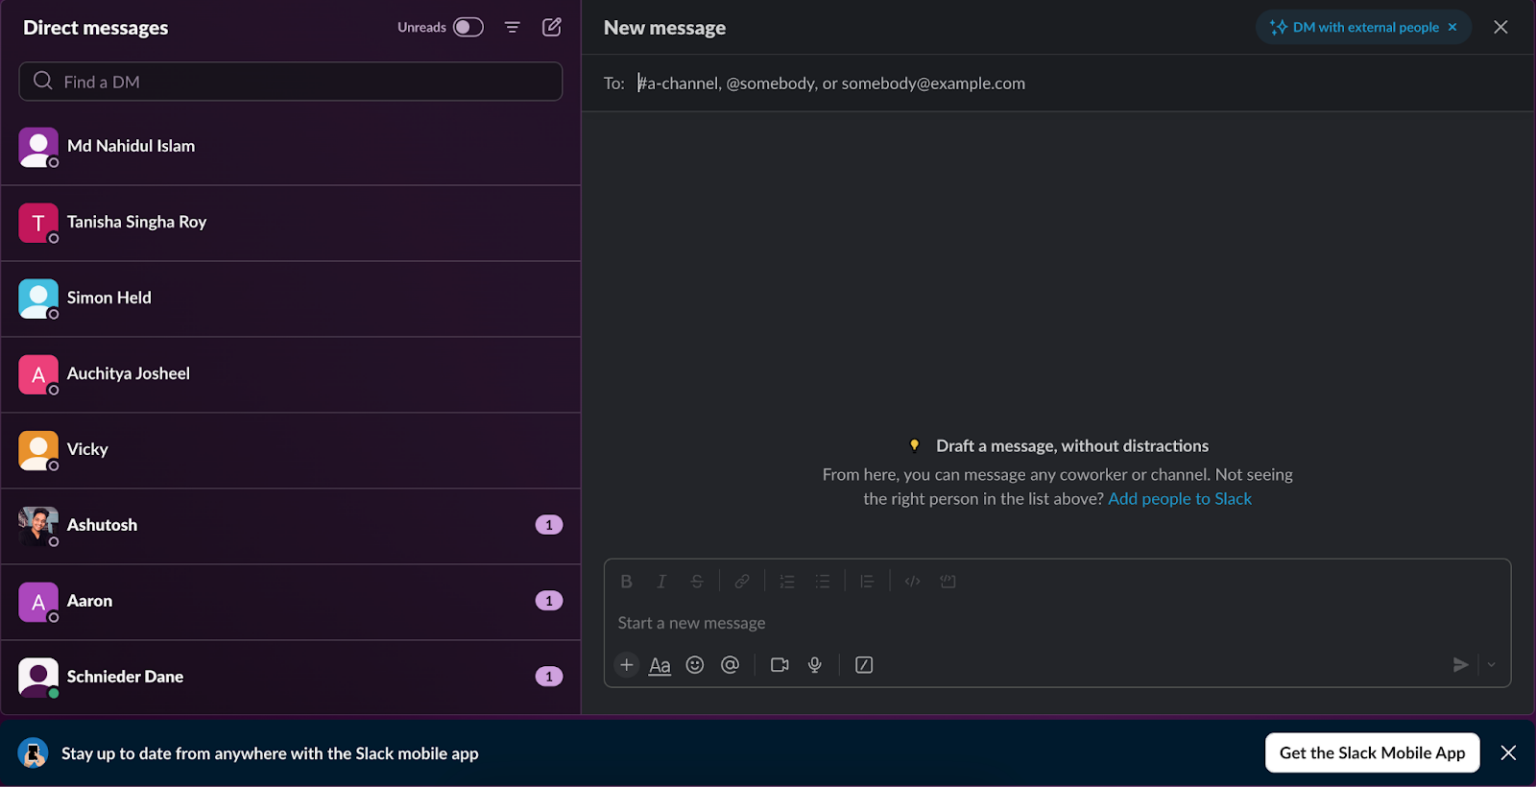
Task: Click the mention someone @ icon
Action: tap(730, 665)
